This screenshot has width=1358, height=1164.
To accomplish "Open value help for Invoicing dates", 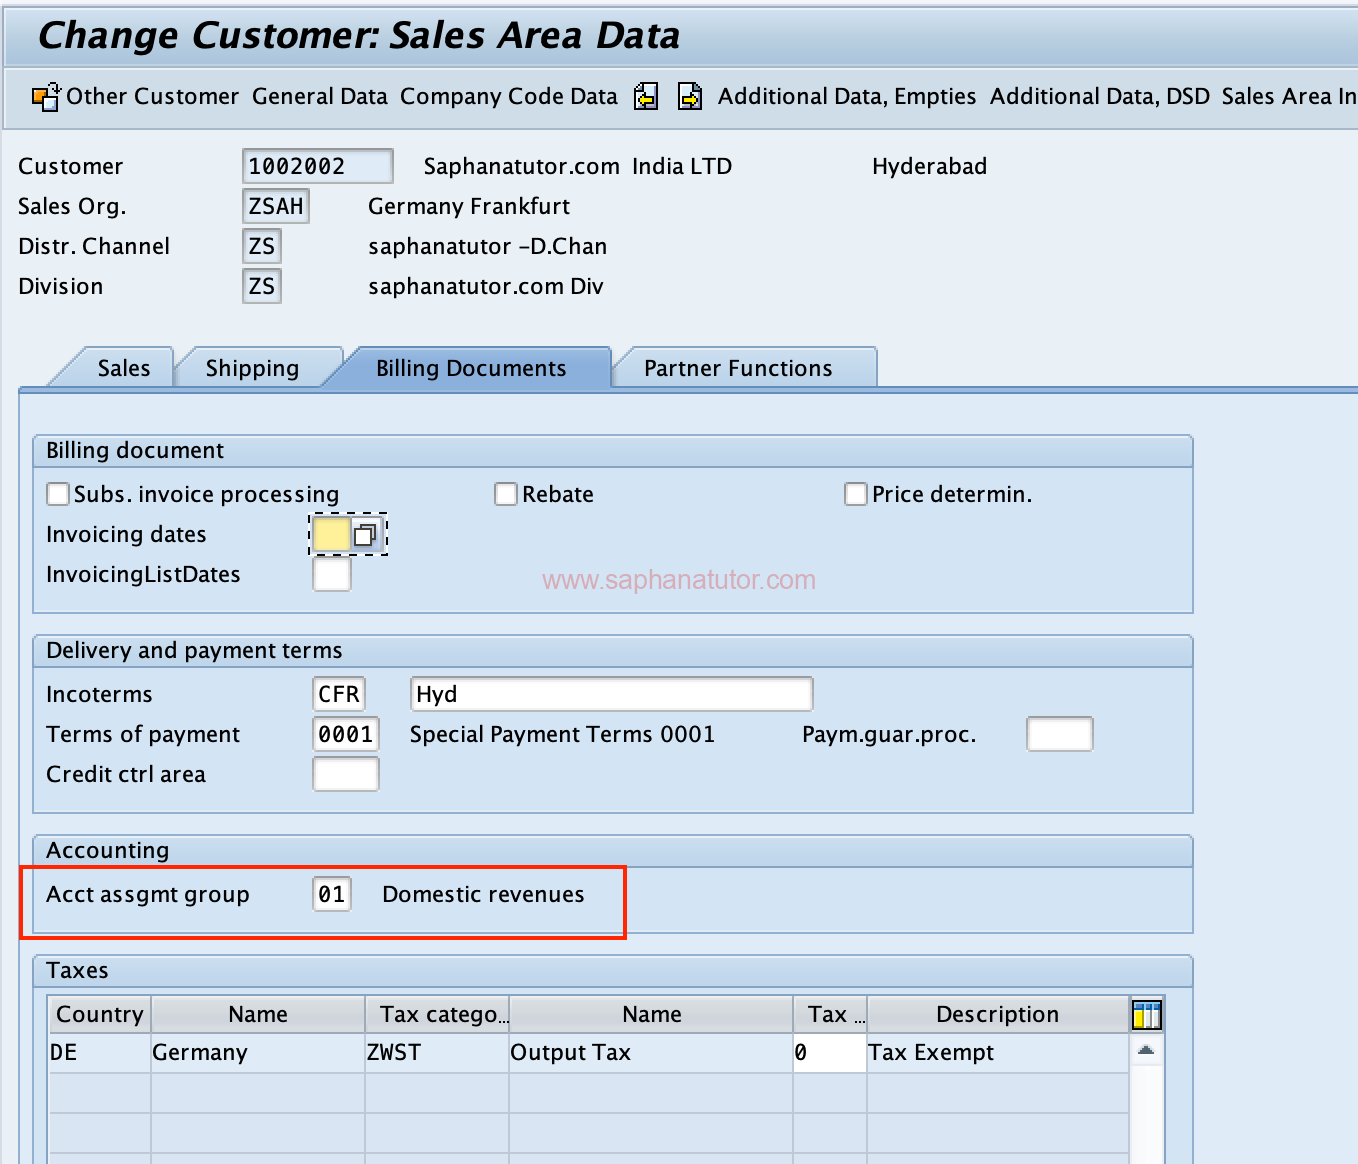I will pos(365,535).
